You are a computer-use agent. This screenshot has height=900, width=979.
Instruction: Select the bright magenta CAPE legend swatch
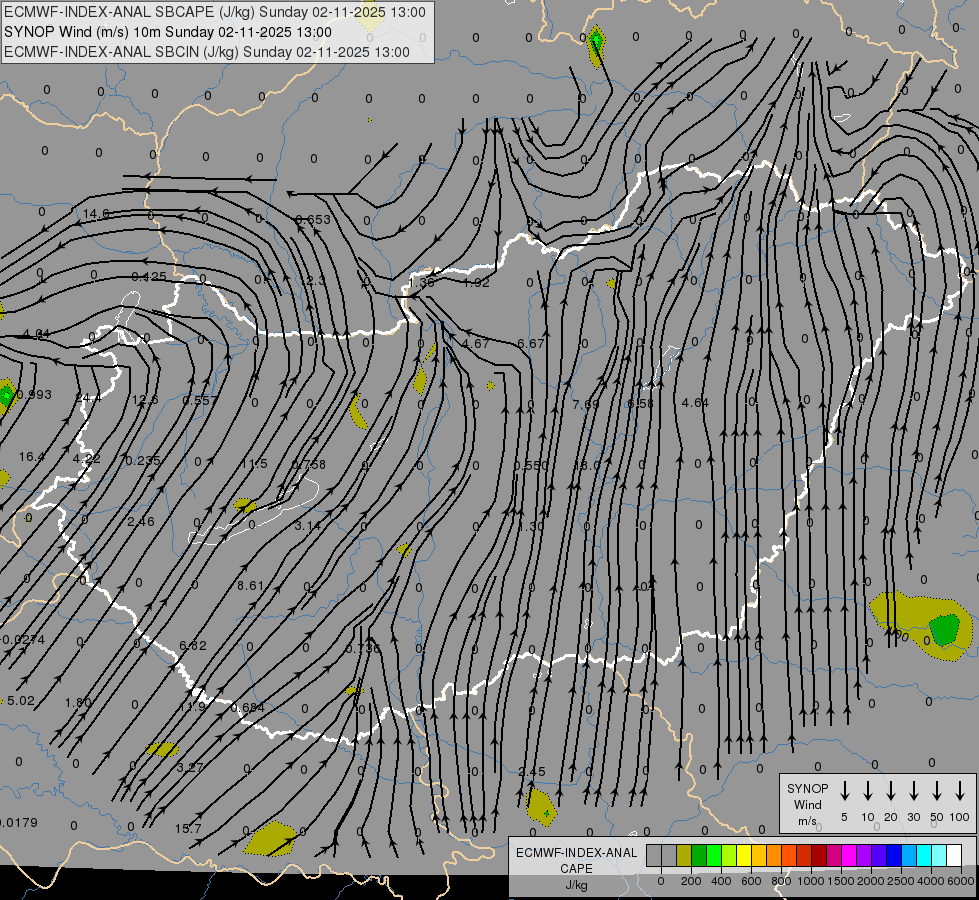point(849,856)
